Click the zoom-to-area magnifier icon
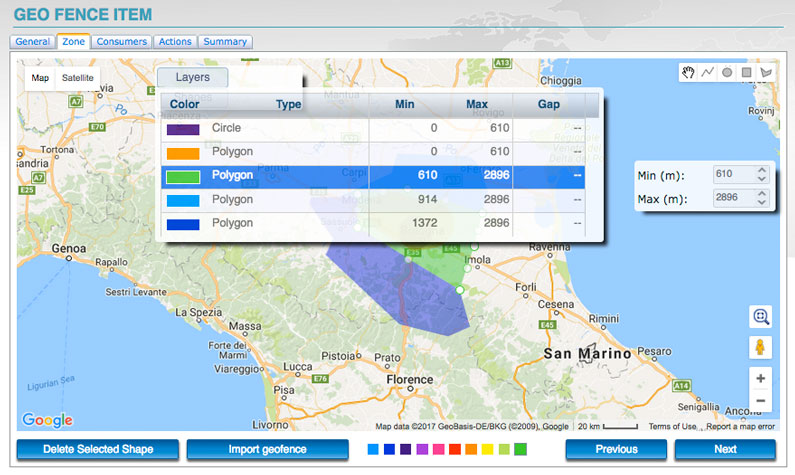795x475 pixels. [x=761, y=317]
